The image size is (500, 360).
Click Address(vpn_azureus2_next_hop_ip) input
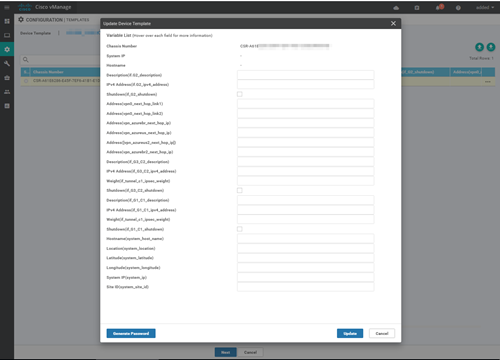pos(306,142)
